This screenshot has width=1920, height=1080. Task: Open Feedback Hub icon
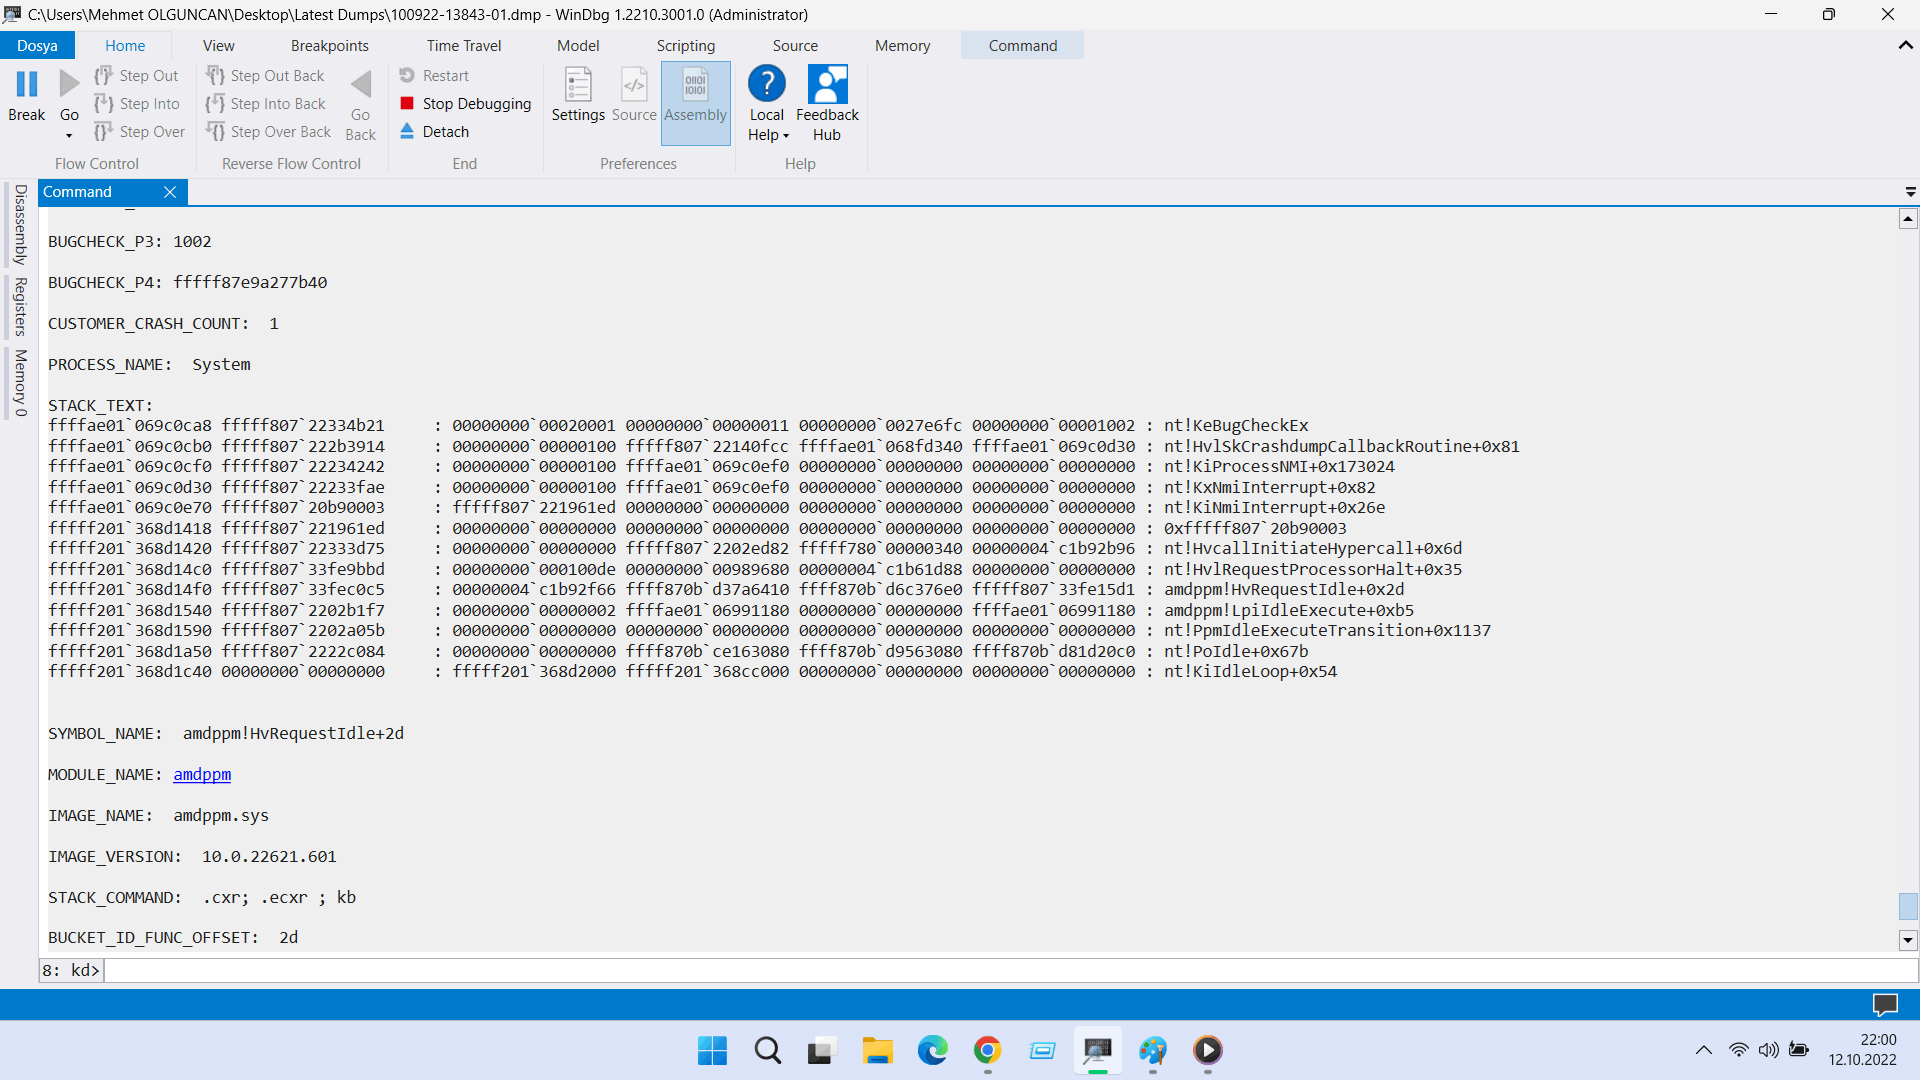827,85
